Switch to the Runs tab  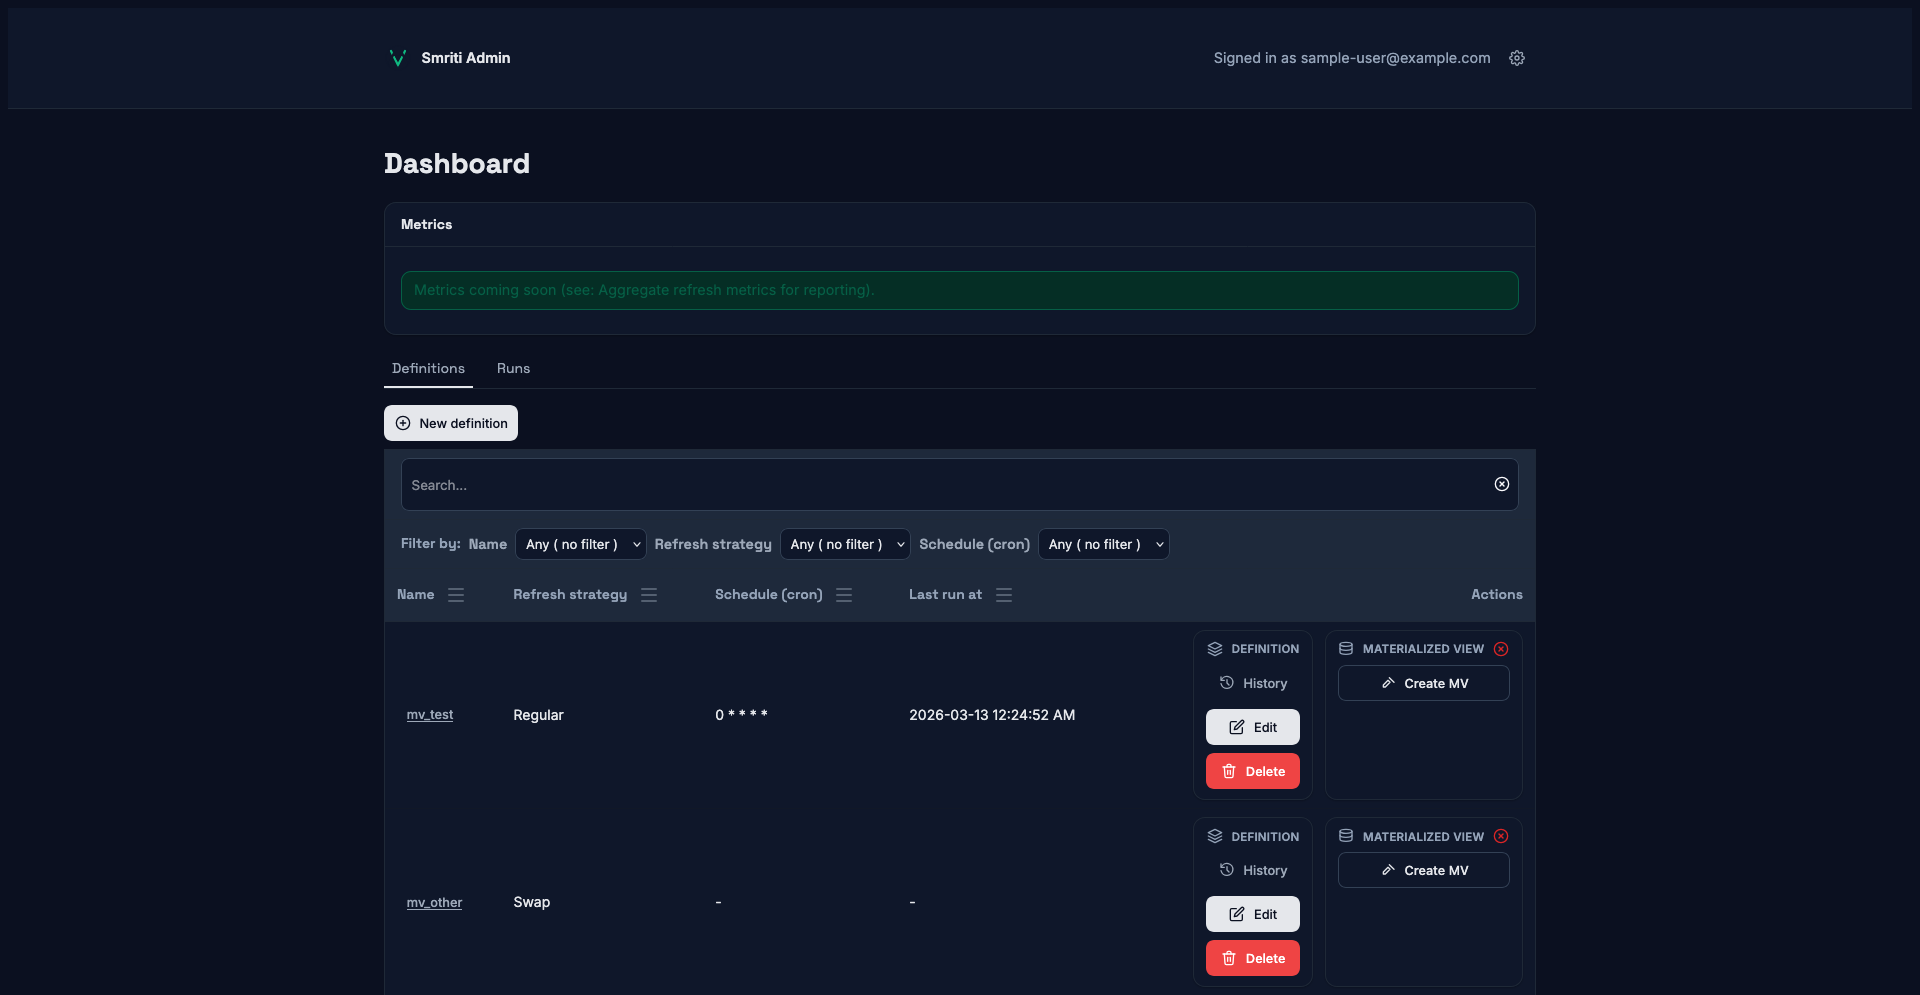513,368
